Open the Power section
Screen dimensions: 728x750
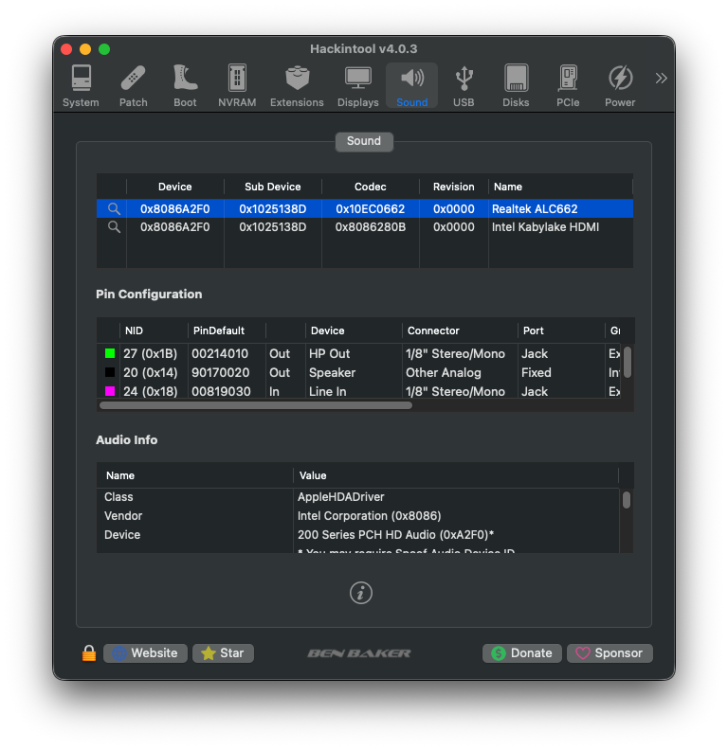620,86
